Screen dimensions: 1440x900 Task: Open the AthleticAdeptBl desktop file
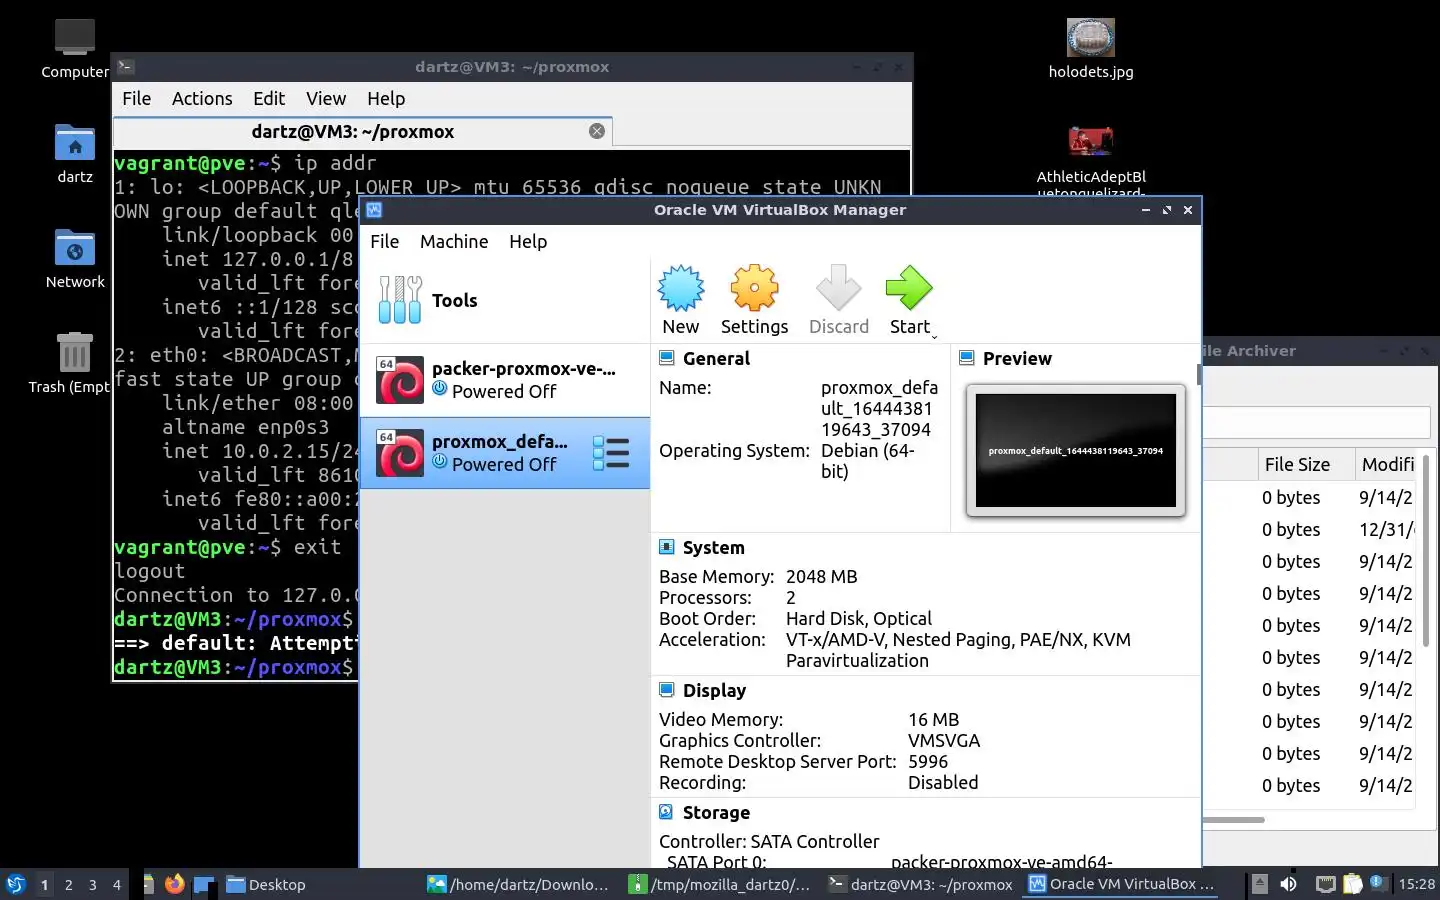pos(1091,141)
